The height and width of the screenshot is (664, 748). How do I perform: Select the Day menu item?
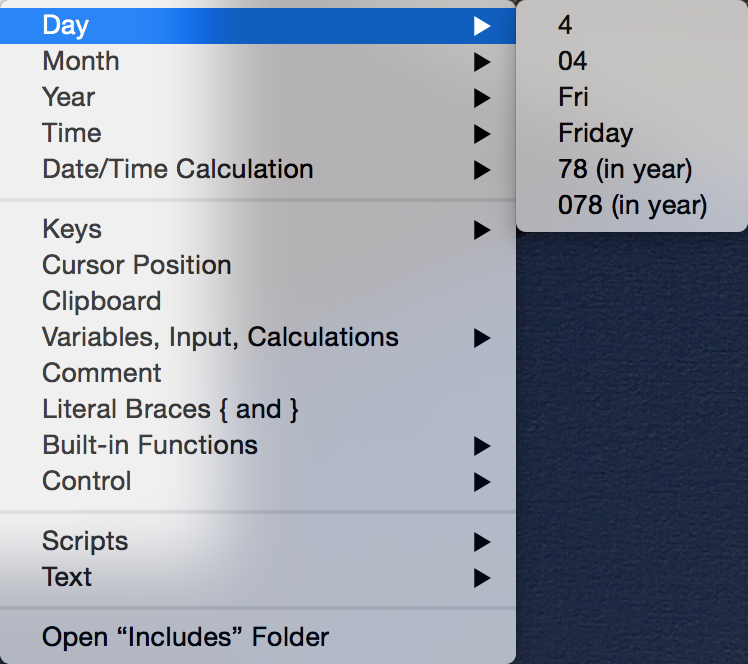tap(258, 26)
